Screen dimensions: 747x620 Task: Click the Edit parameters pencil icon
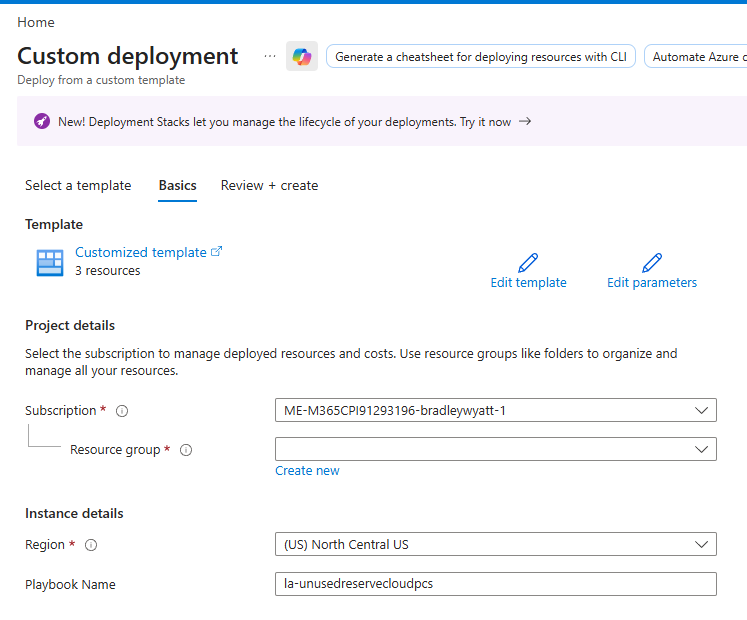pos(652,263)
